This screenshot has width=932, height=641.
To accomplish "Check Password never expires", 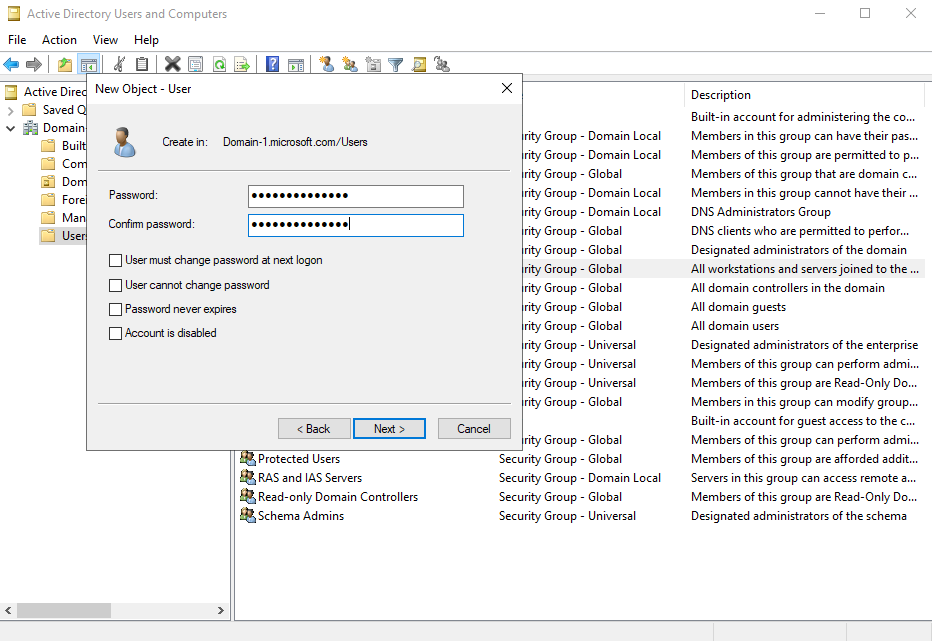I will 114,308.
